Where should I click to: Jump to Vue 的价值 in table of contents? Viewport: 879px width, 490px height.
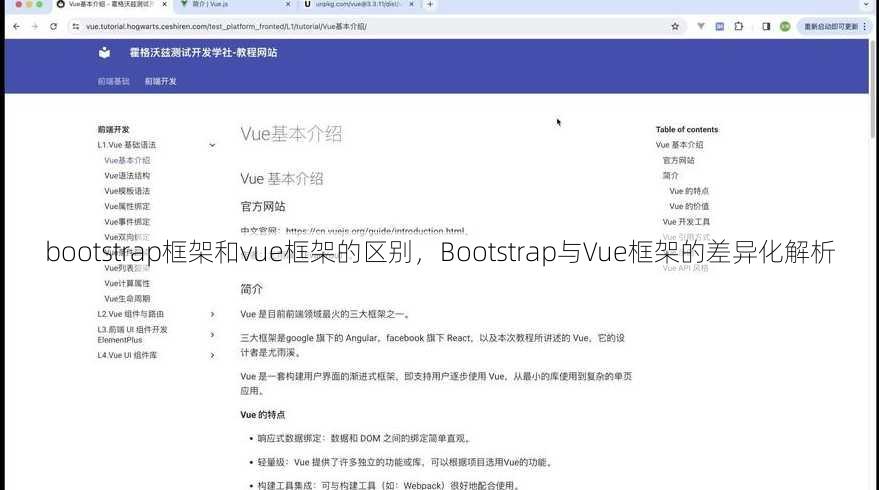point(689,206)
